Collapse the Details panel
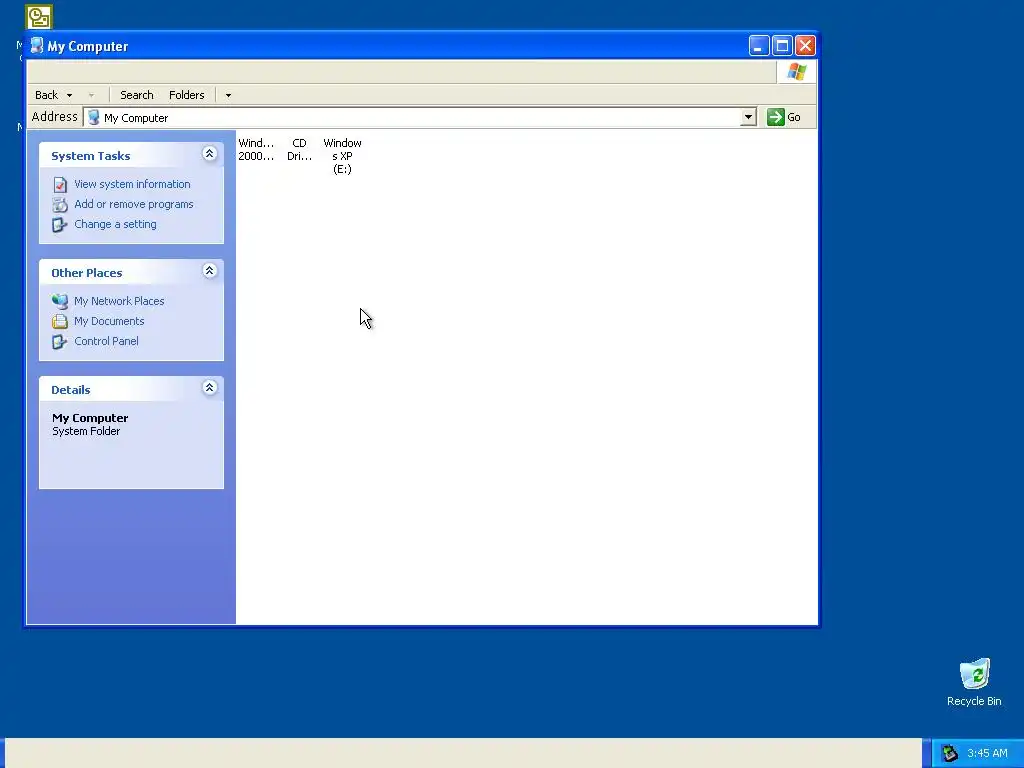This screenshot has height=768, width=1024. click(209, 388)
